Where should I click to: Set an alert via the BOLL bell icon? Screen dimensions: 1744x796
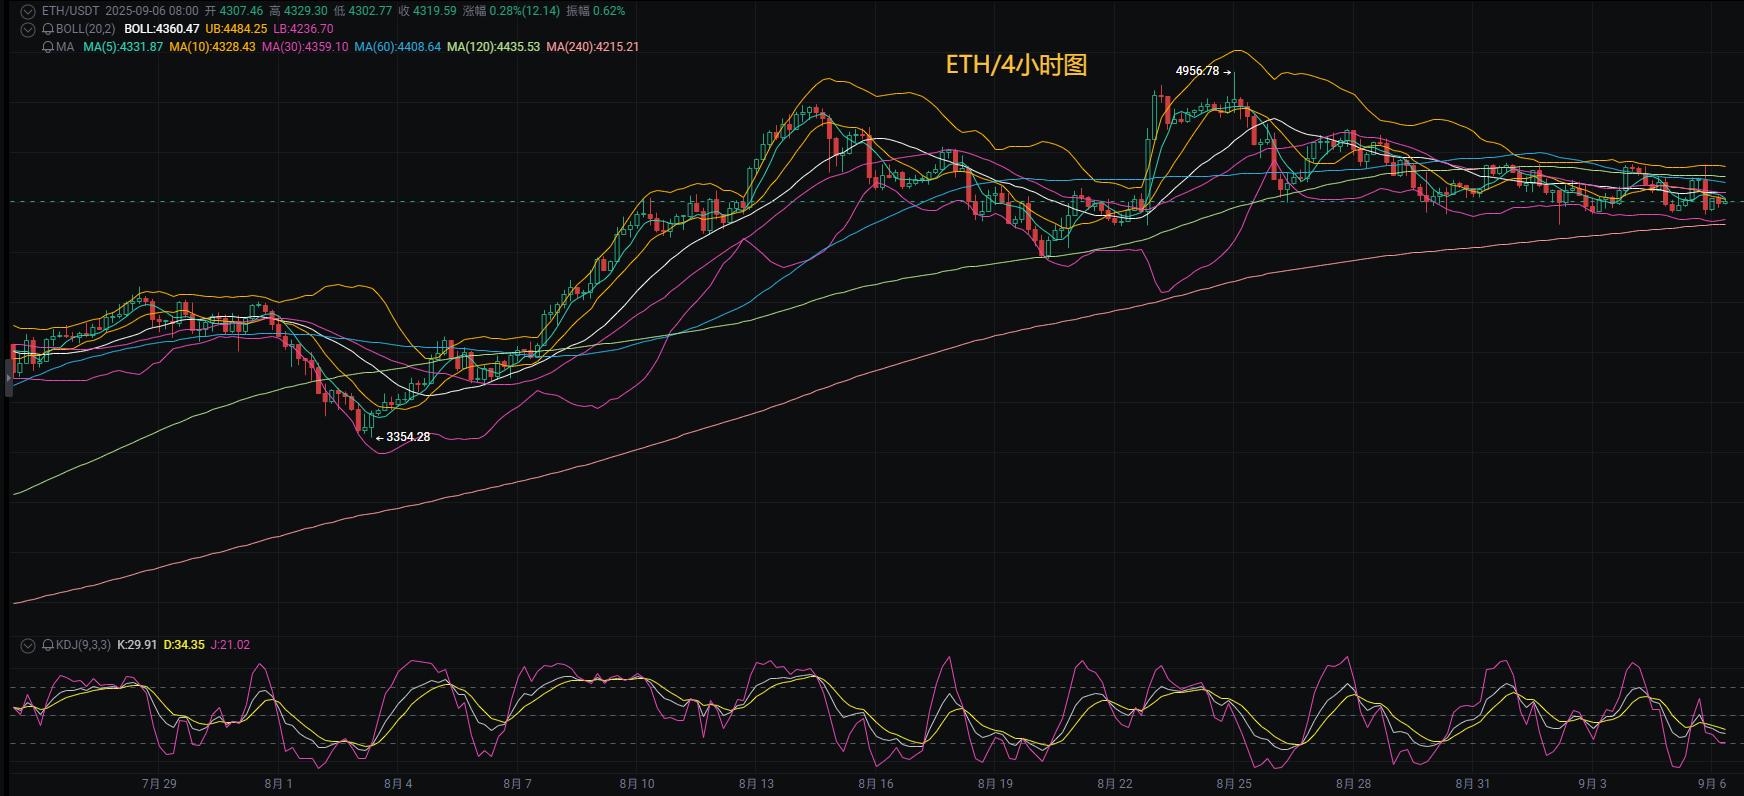click(x=48, y=29)
